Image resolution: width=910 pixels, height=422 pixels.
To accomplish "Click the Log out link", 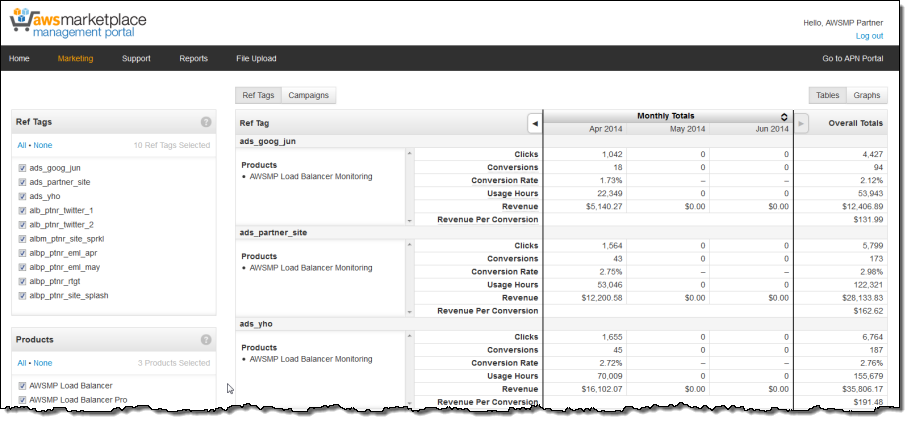I will (868, 36).
